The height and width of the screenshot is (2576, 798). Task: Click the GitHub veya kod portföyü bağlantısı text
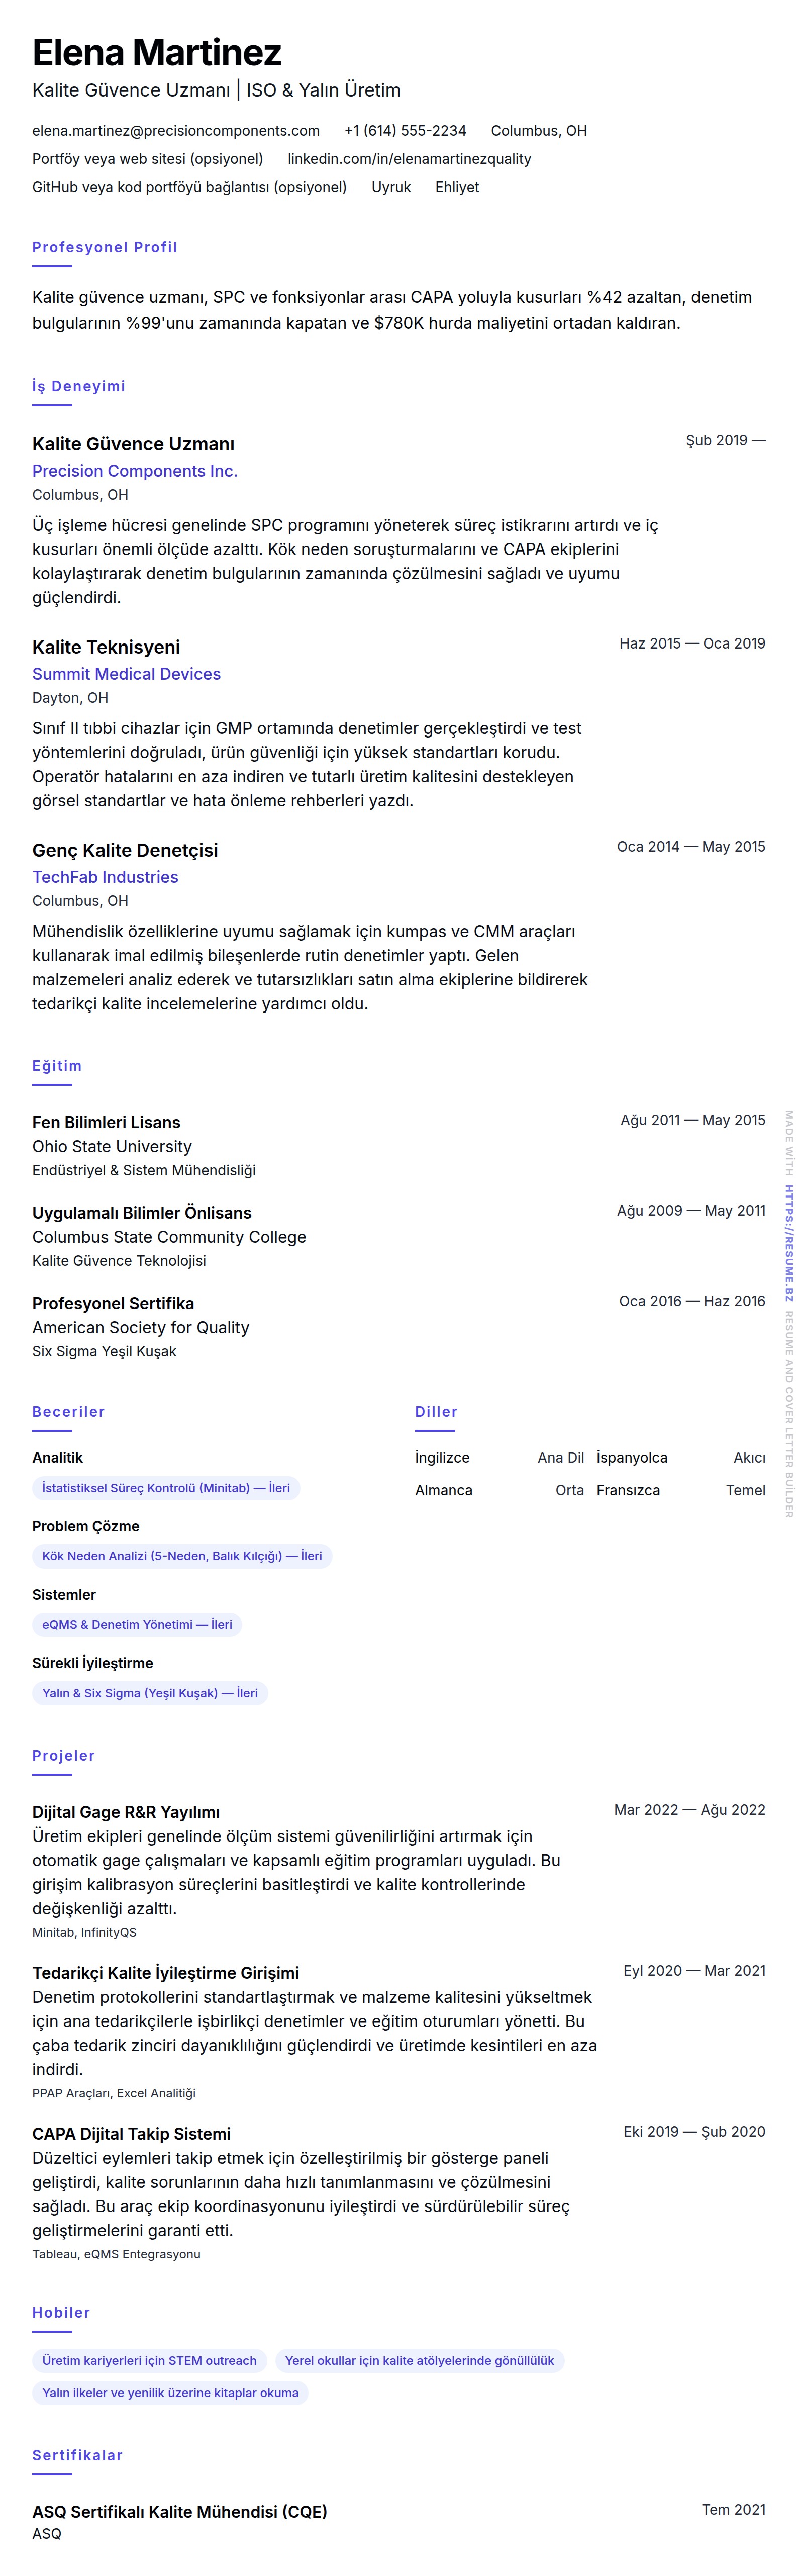189,187
